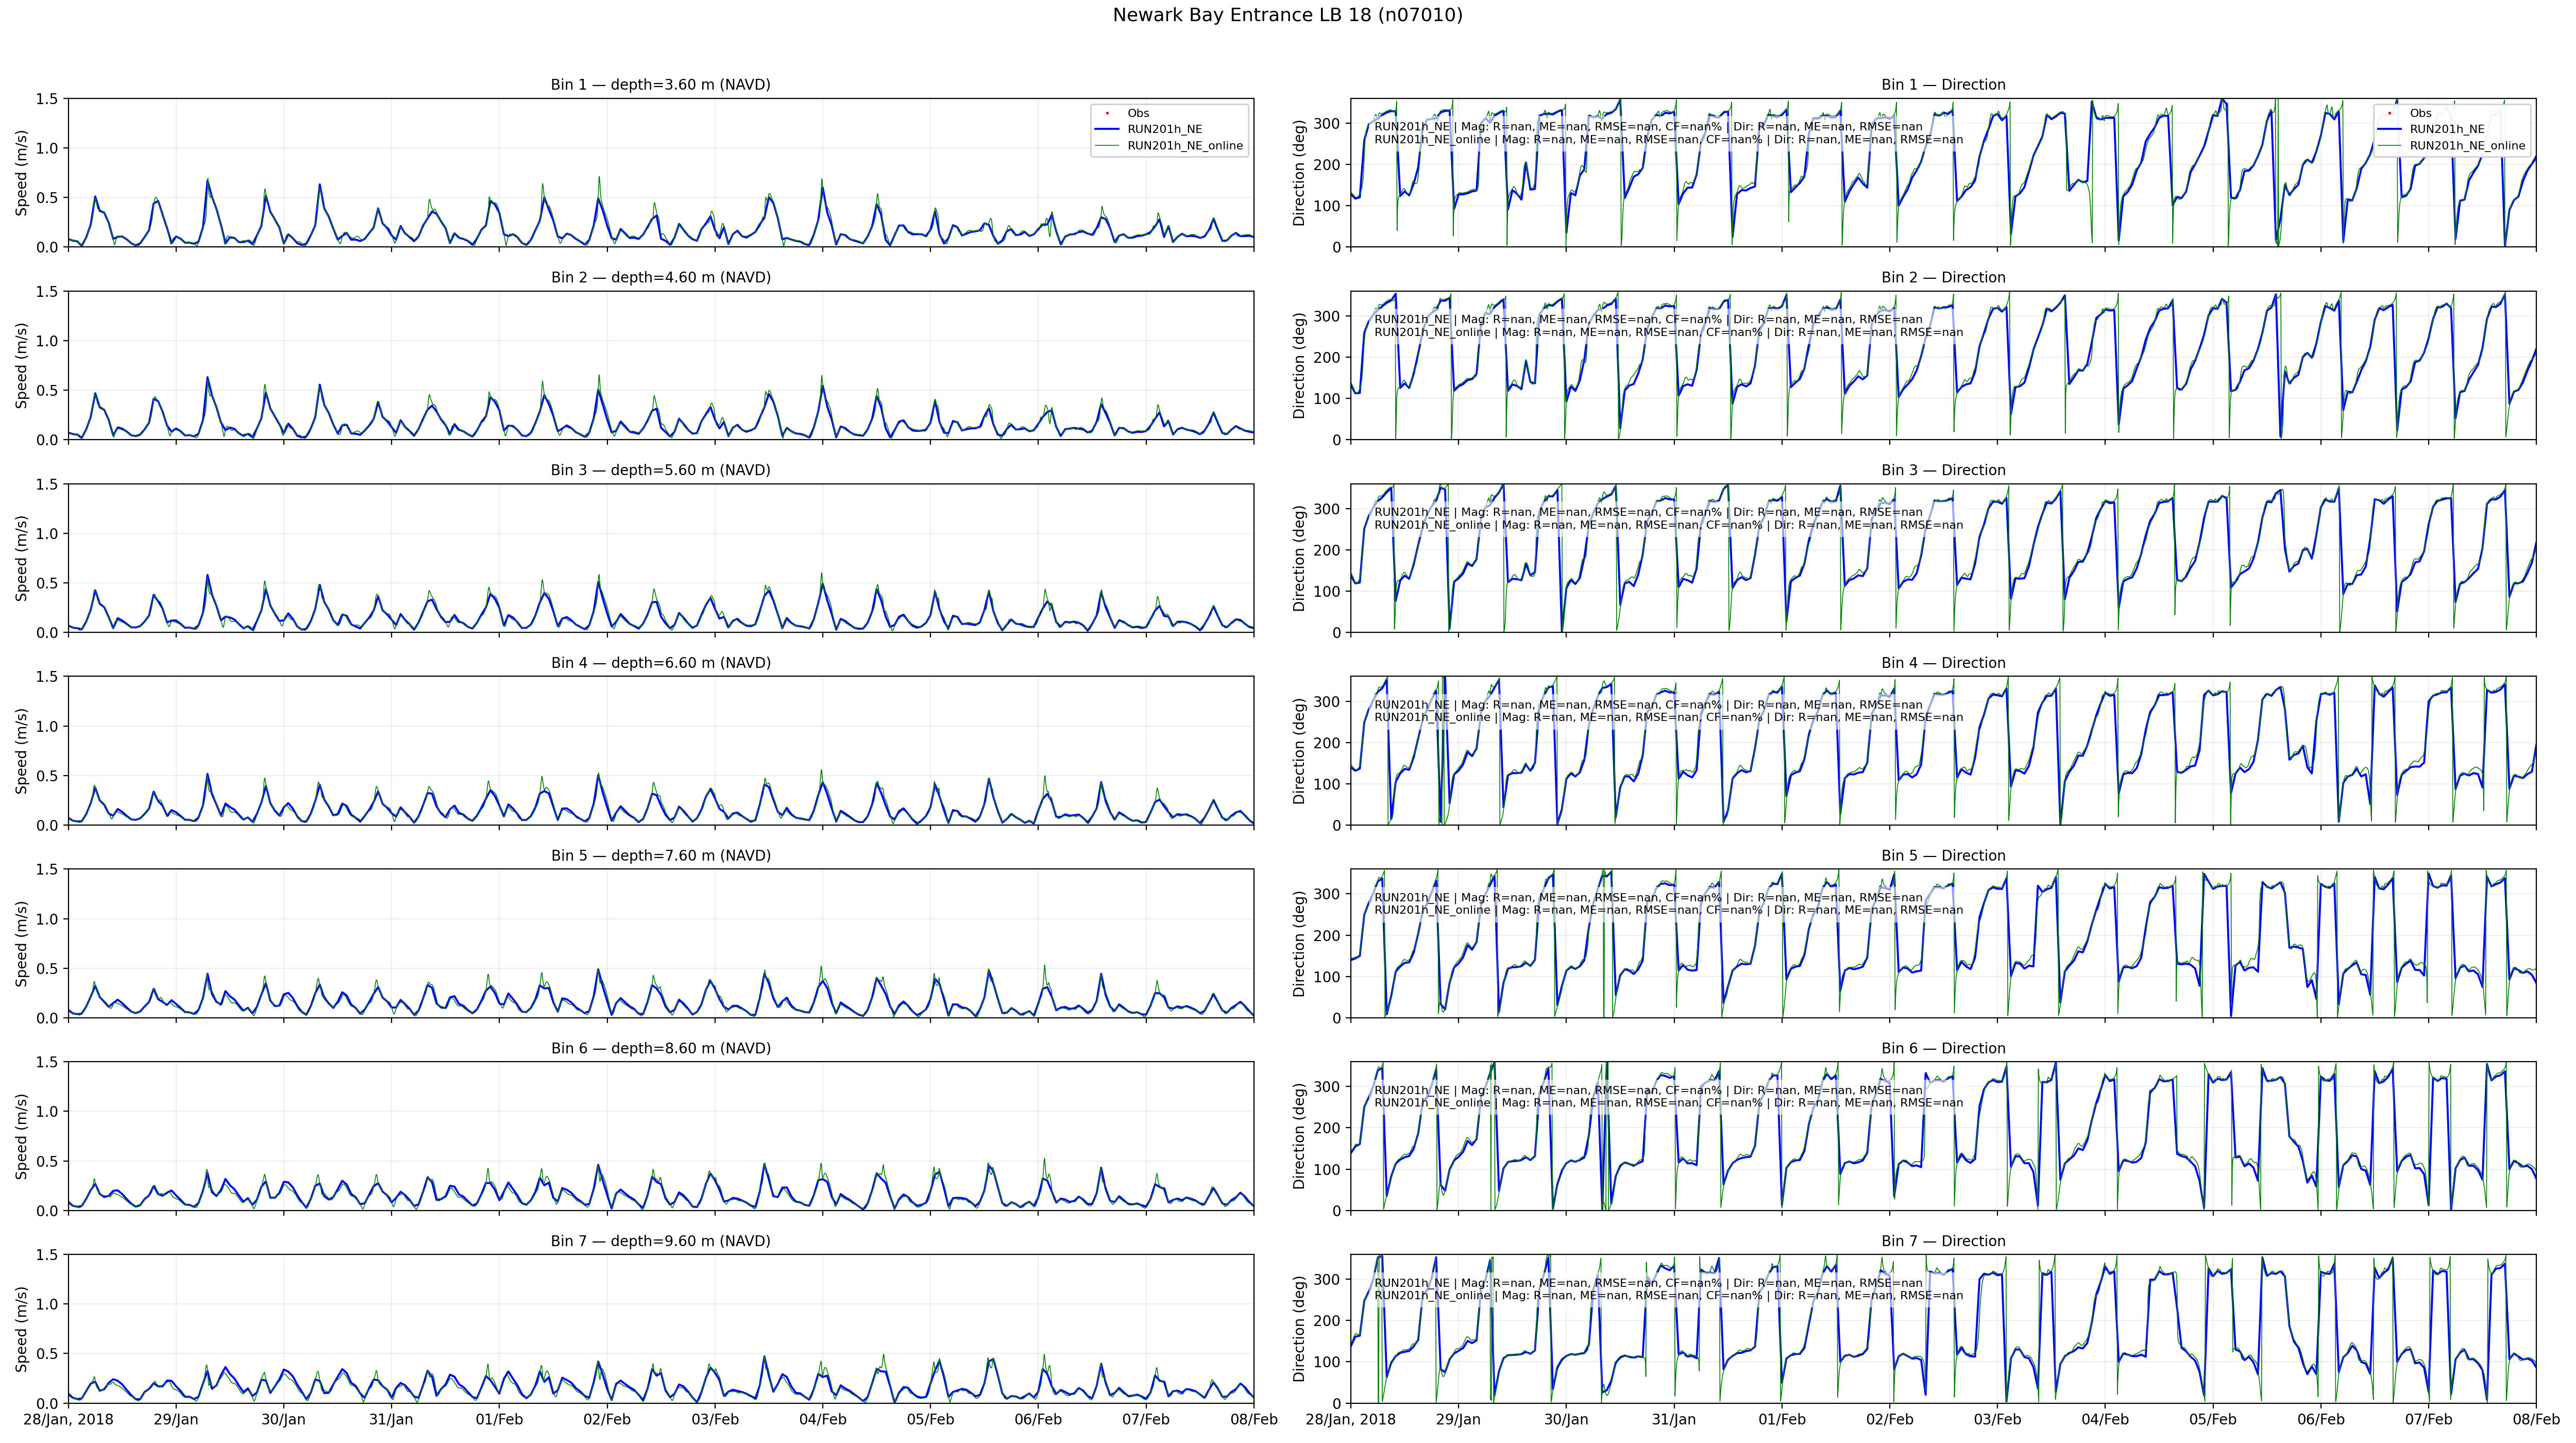The image size is (2576, 1443).
Task: Select the "Bin 1 — depth=3.60 m (NAVD)" title
Action: click(660, 85)
